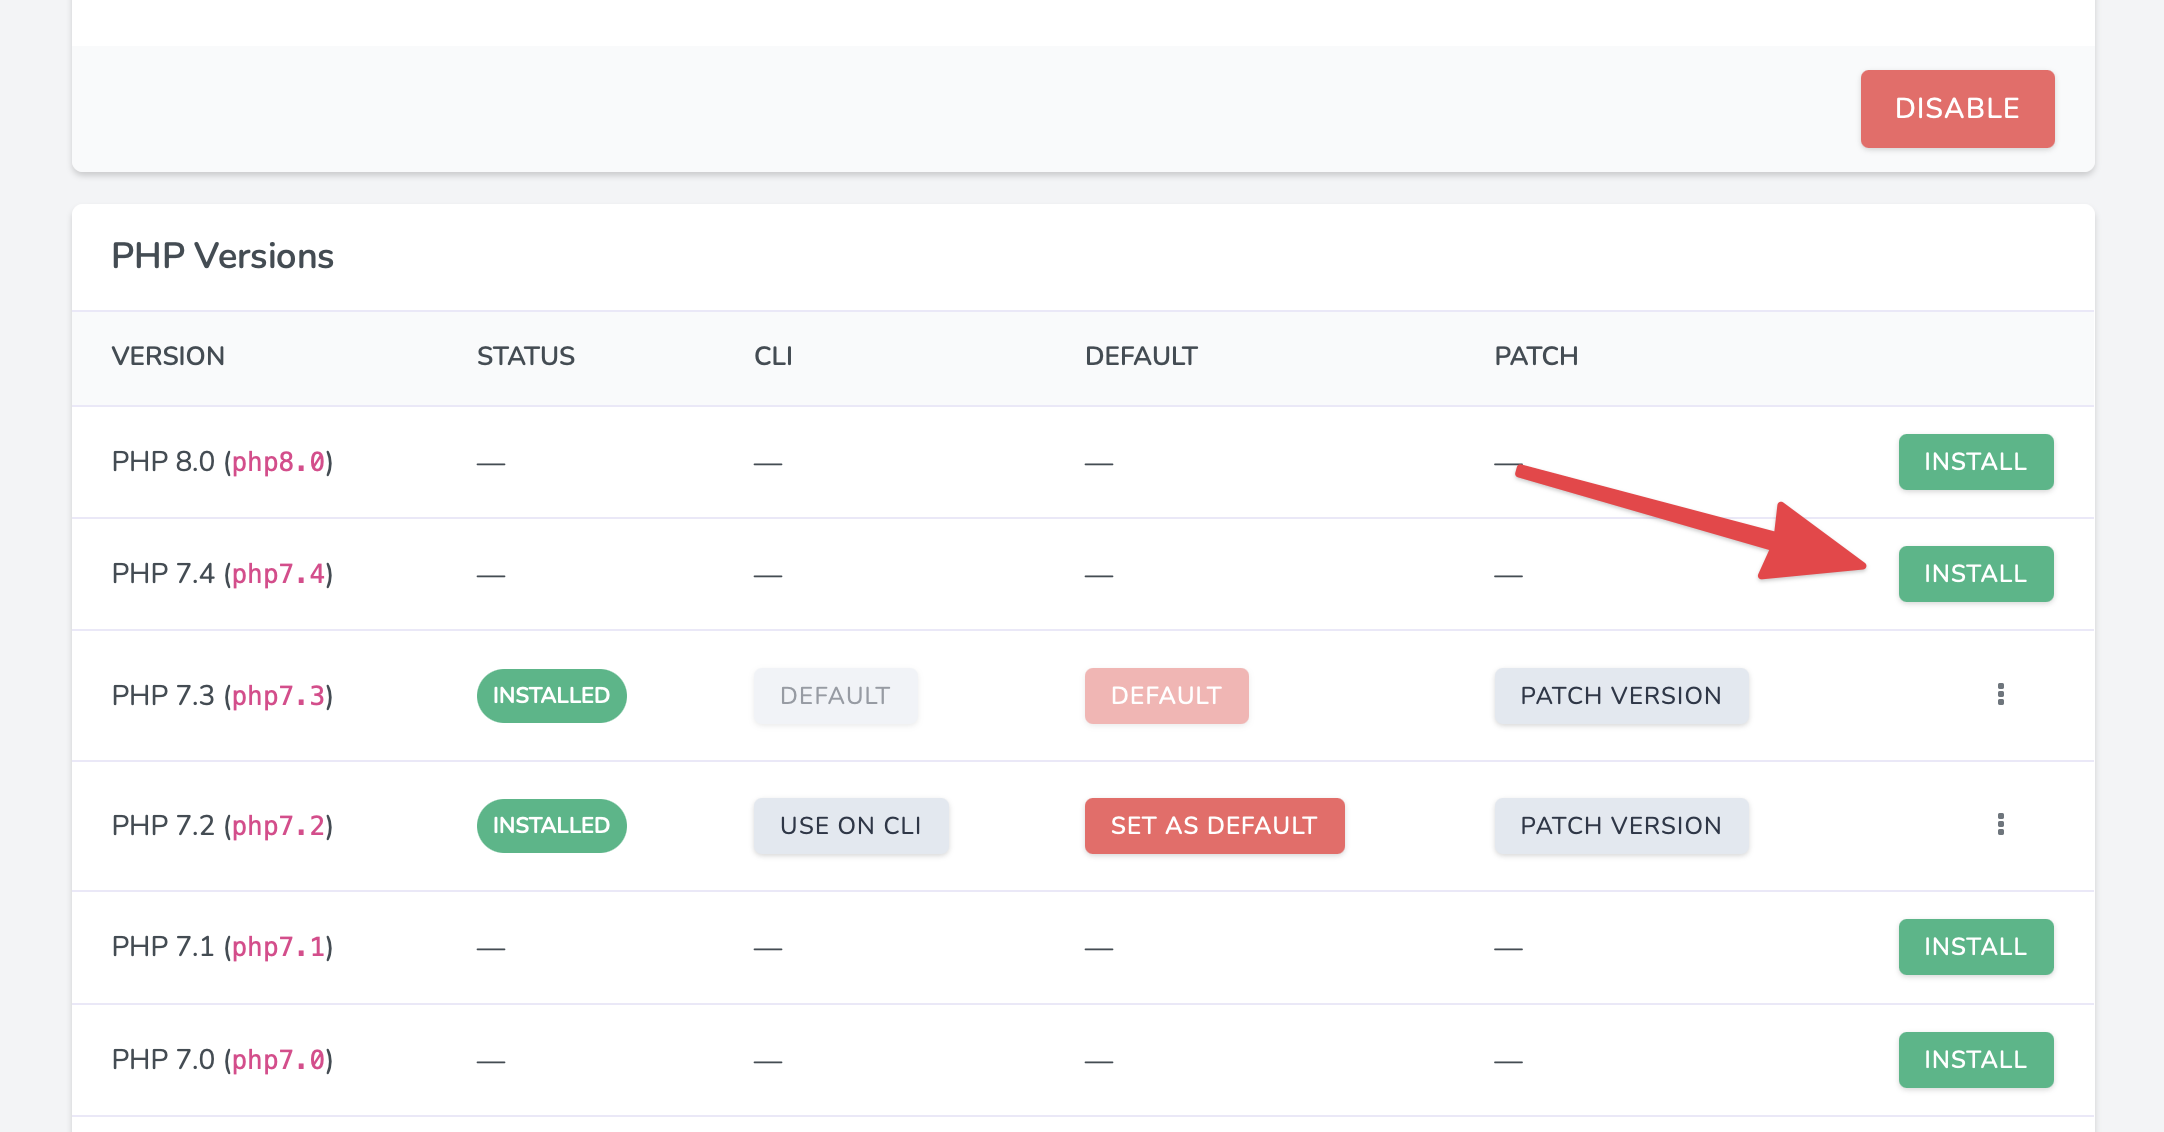Viewport: 2164px width, 1132px height.
Task: Open PATCH VERSION for PHP 7.3
Action: point(1620,695)
